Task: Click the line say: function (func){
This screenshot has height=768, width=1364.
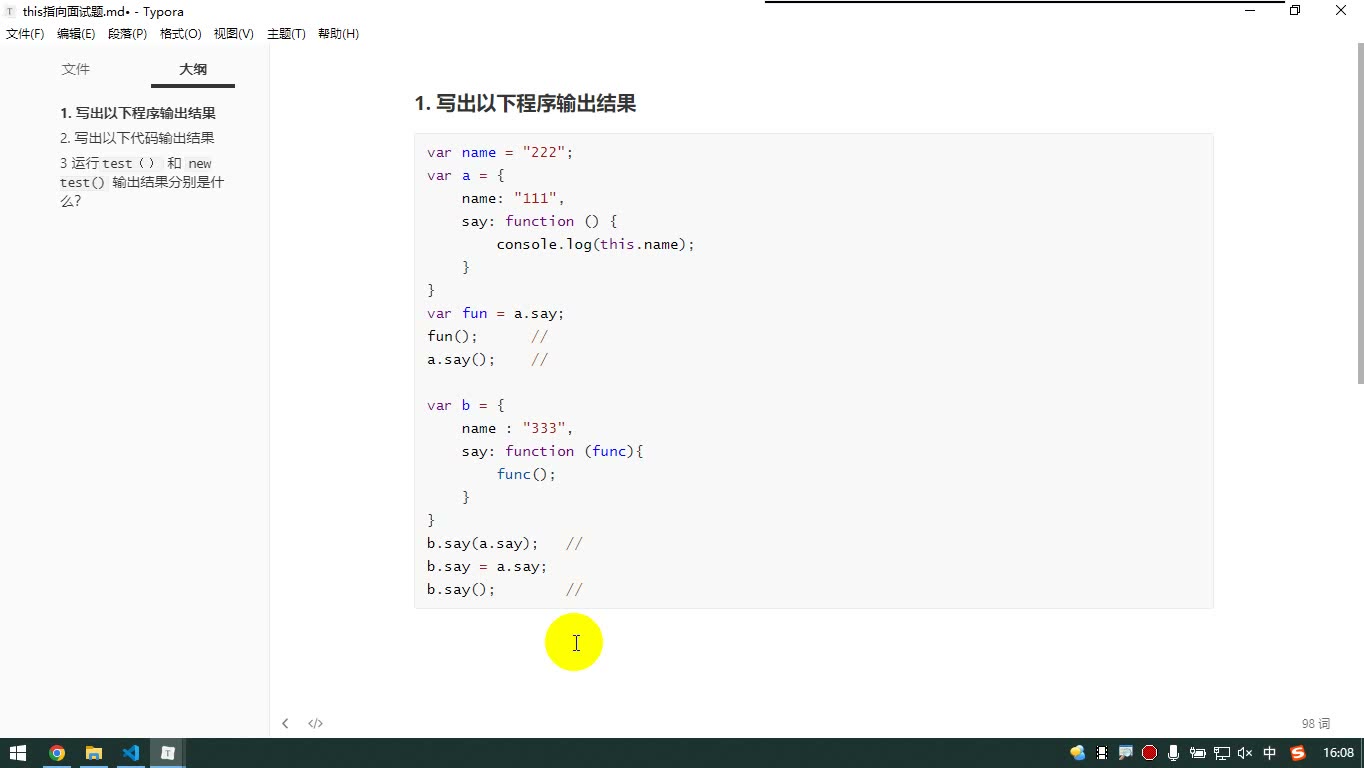Action: pos(552,451)
